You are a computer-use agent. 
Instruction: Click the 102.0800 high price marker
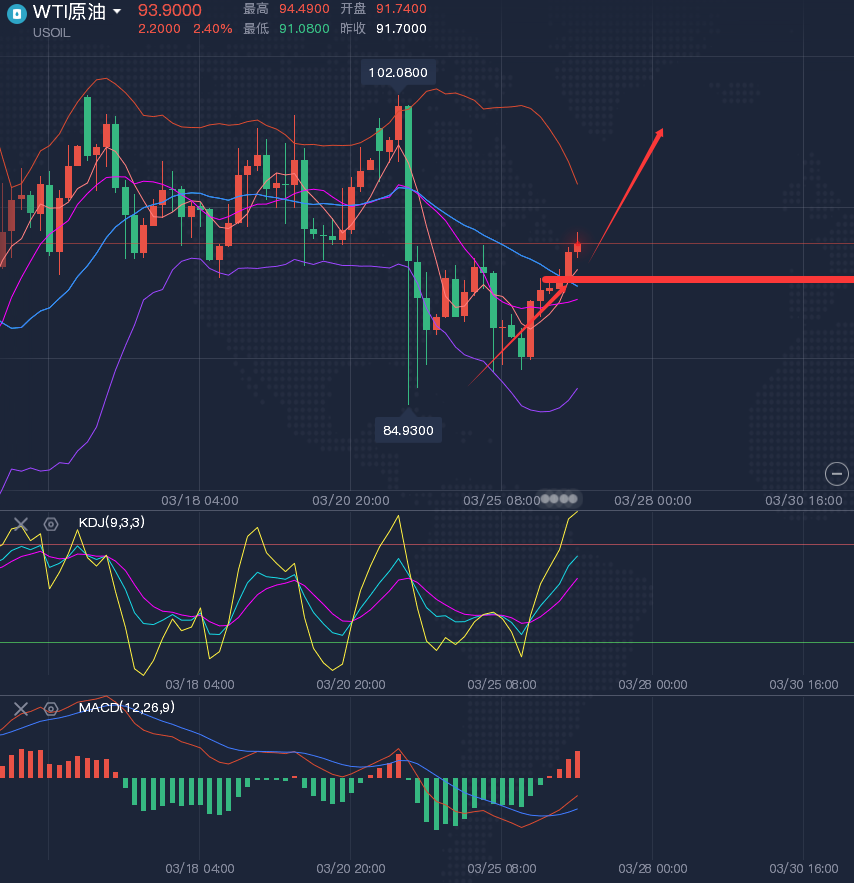point(398,72)
